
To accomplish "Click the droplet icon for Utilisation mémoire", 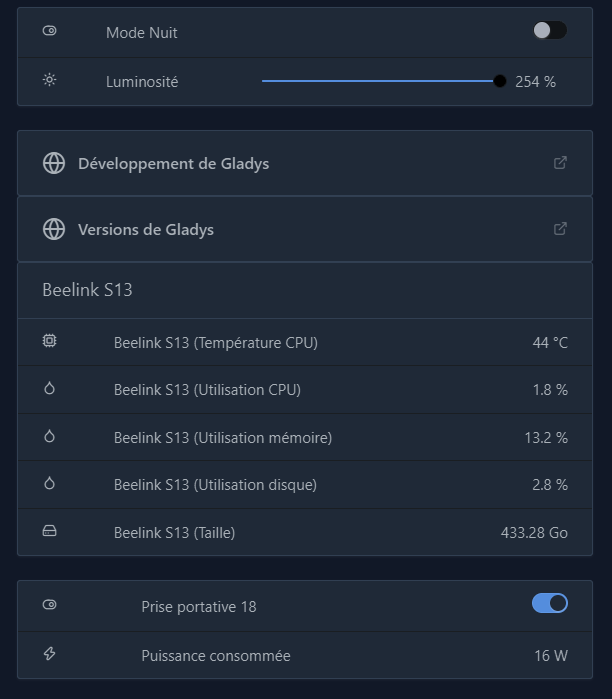I will point(49,436).
